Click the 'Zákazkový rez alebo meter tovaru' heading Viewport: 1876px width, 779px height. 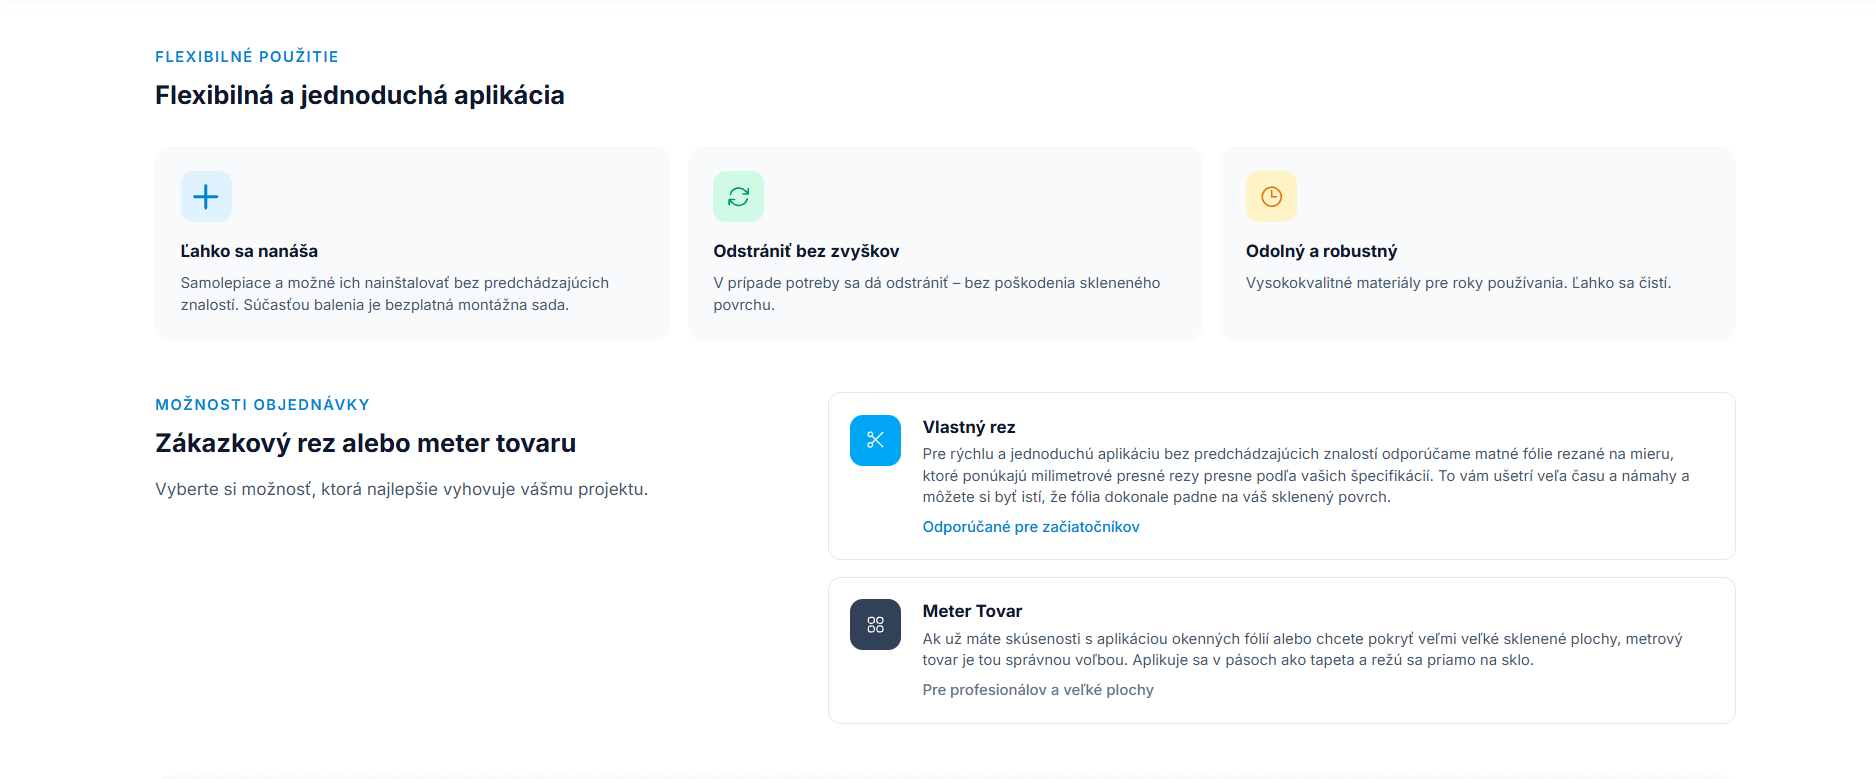click(365, 443)
